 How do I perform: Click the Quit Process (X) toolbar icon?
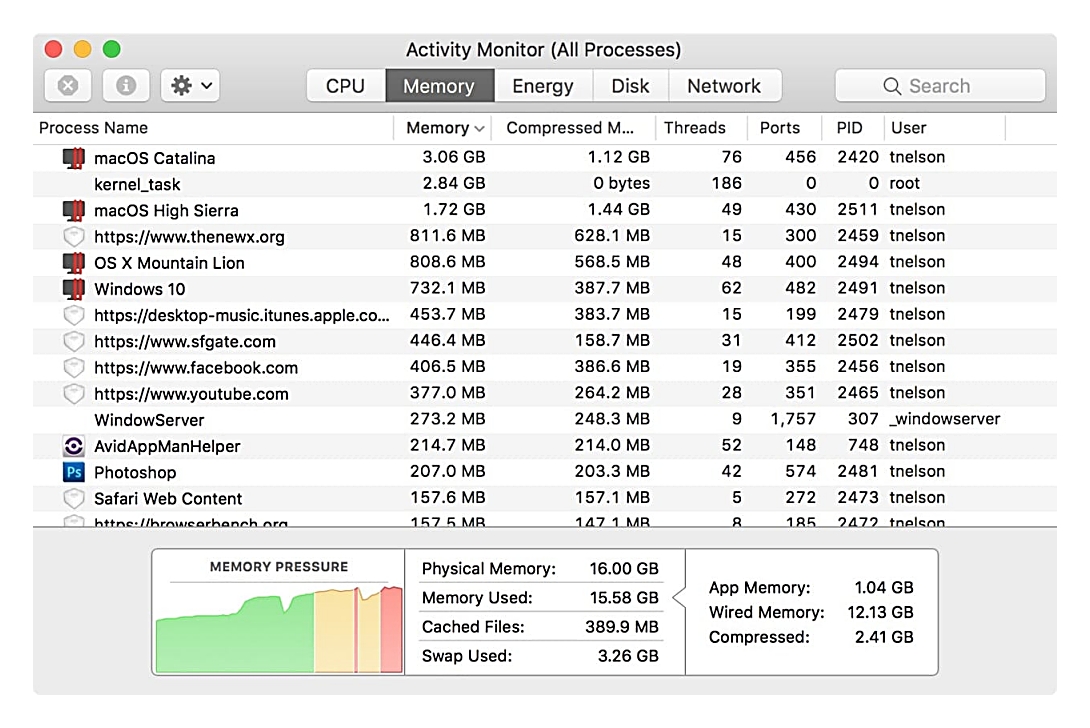click(67, 86)
